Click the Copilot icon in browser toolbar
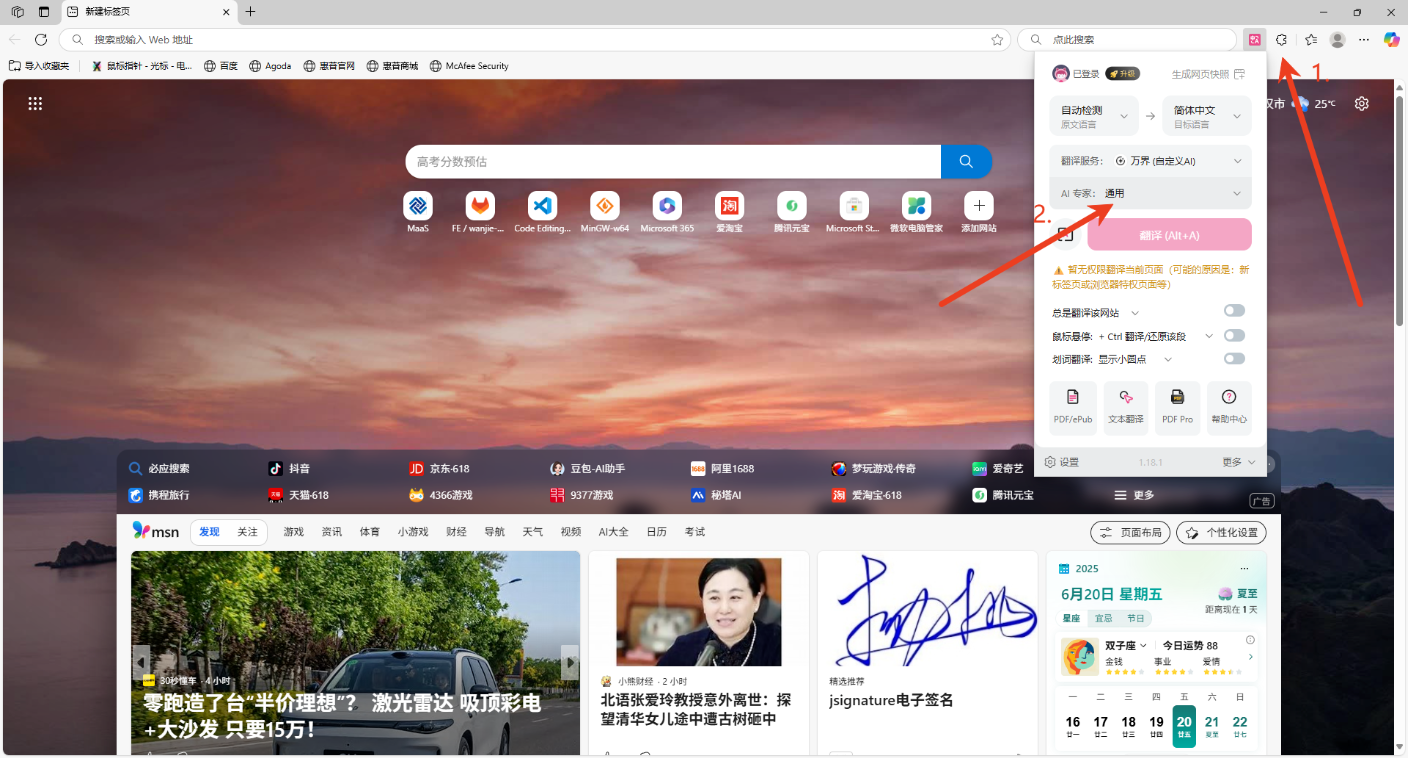Screen dimensions: 1408x758 (1391, 39)
